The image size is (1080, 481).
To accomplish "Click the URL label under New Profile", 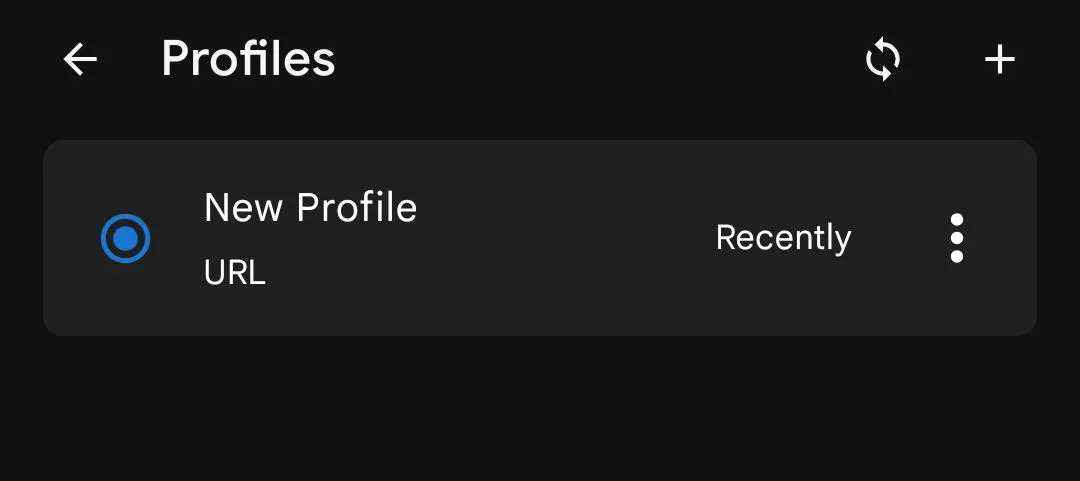I will 234,272.
